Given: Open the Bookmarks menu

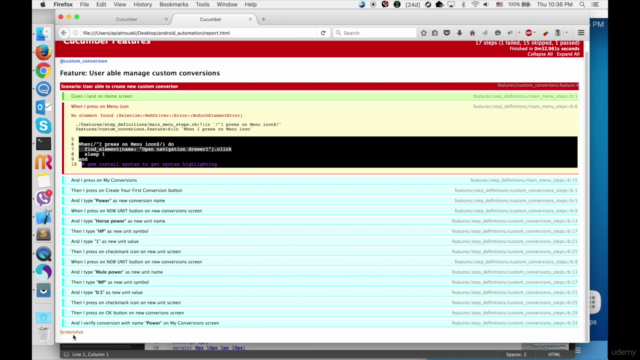Looking at the screenshot, I should (173, 4).
